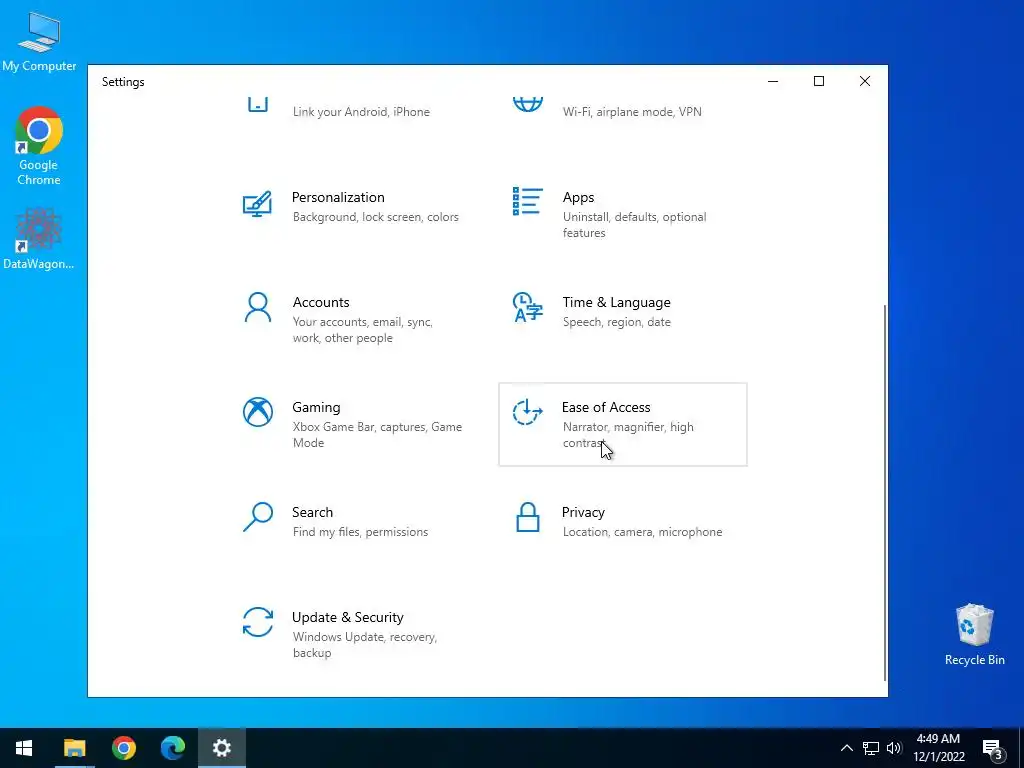The height and width of the screenshot is (768, 1024).
Task: Click the Settings gear taskbar button
Action: [x=221, y=748]
